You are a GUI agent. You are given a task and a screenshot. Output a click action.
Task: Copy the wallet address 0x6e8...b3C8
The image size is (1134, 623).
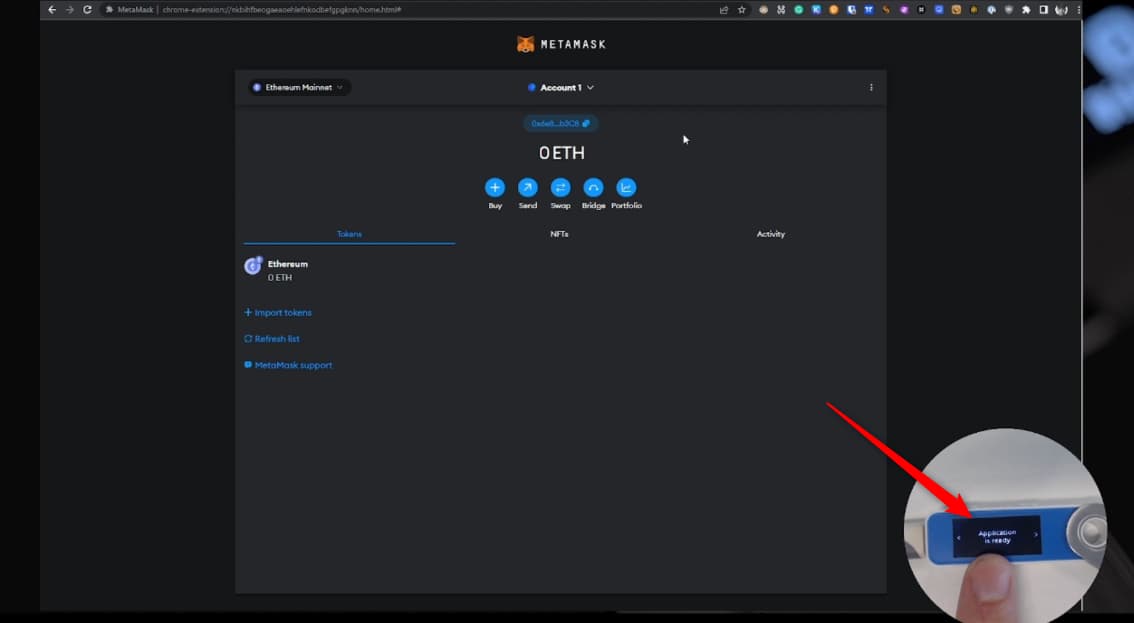coord(560,124)
